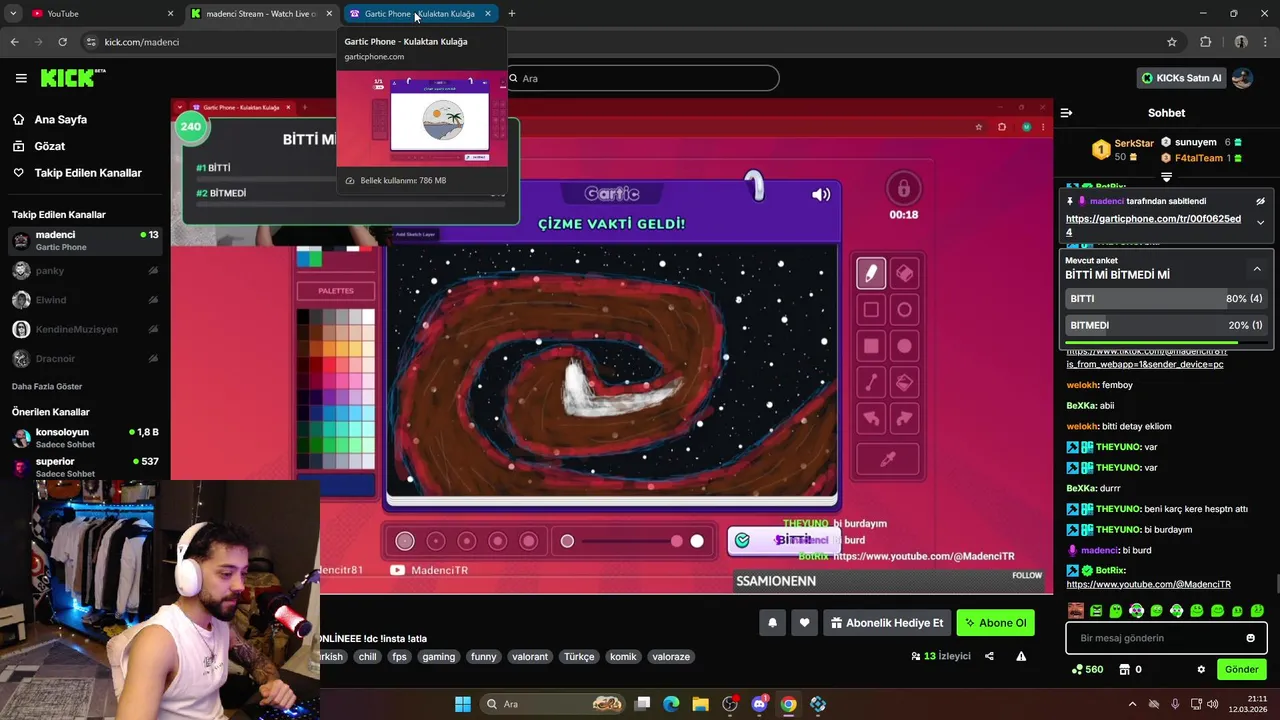Open the KendineMuzisyen channel

pos(85,329)
